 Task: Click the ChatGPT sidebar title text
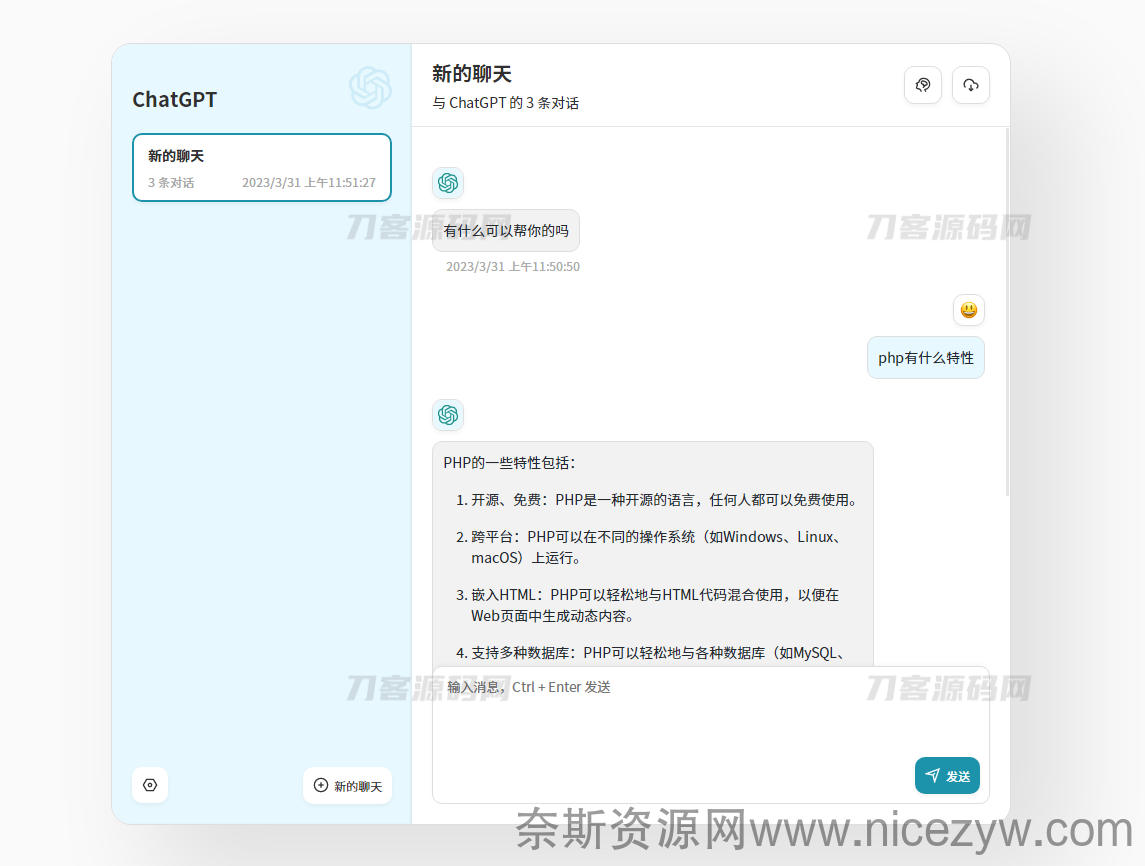[175, 99]
